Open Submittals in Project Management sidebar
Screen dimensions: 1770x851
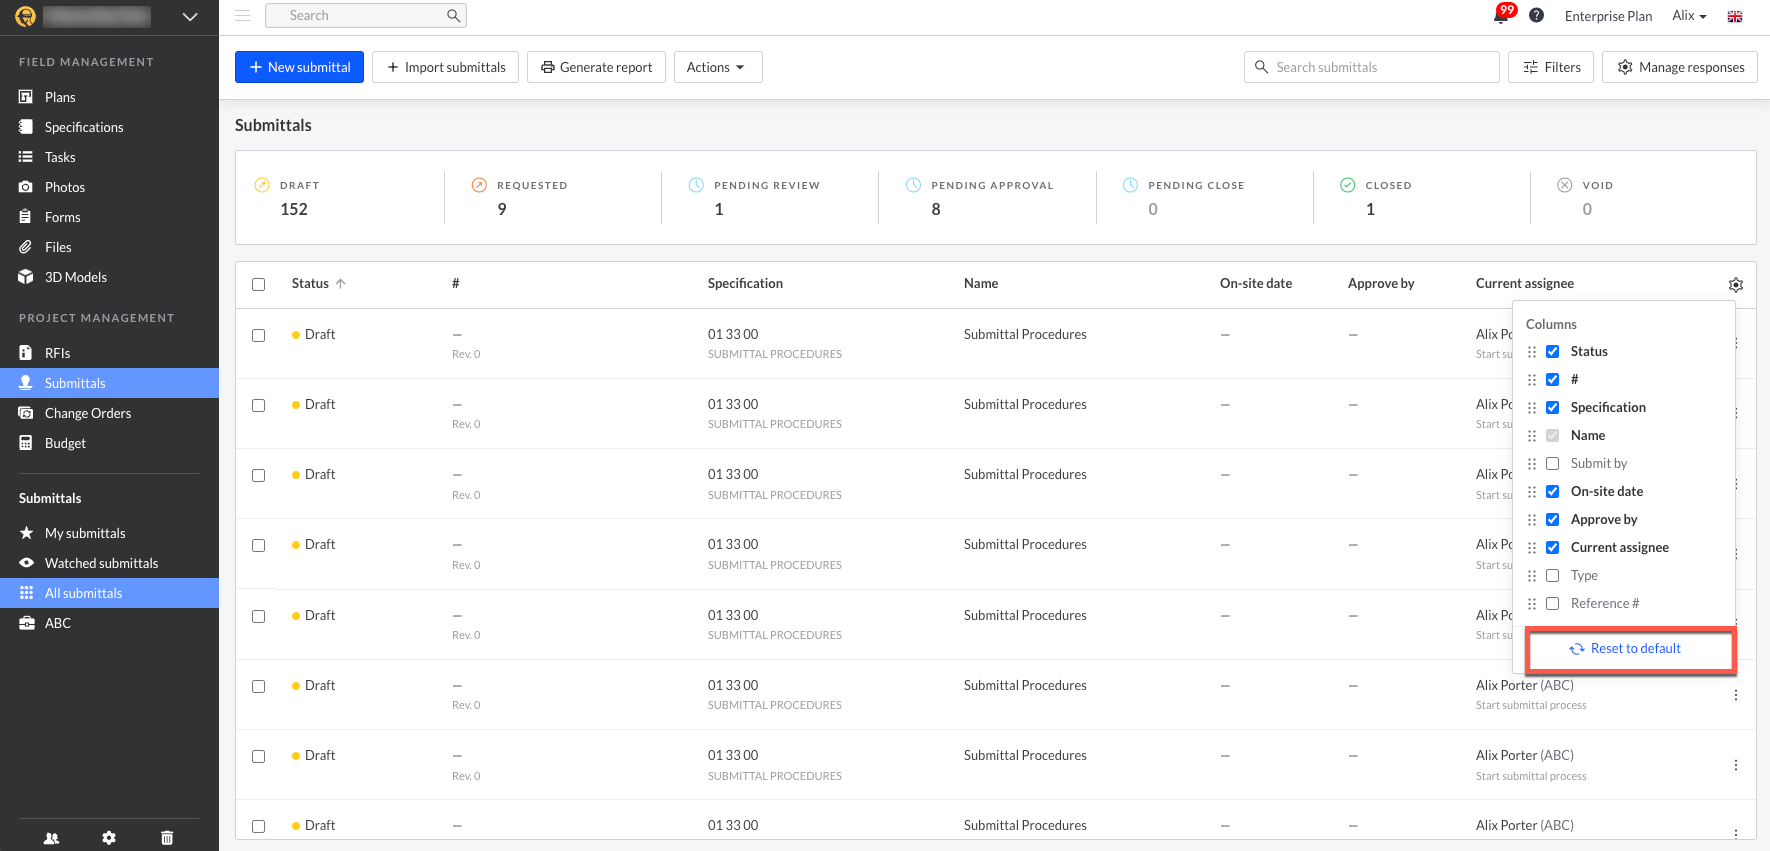click(109, 383)
